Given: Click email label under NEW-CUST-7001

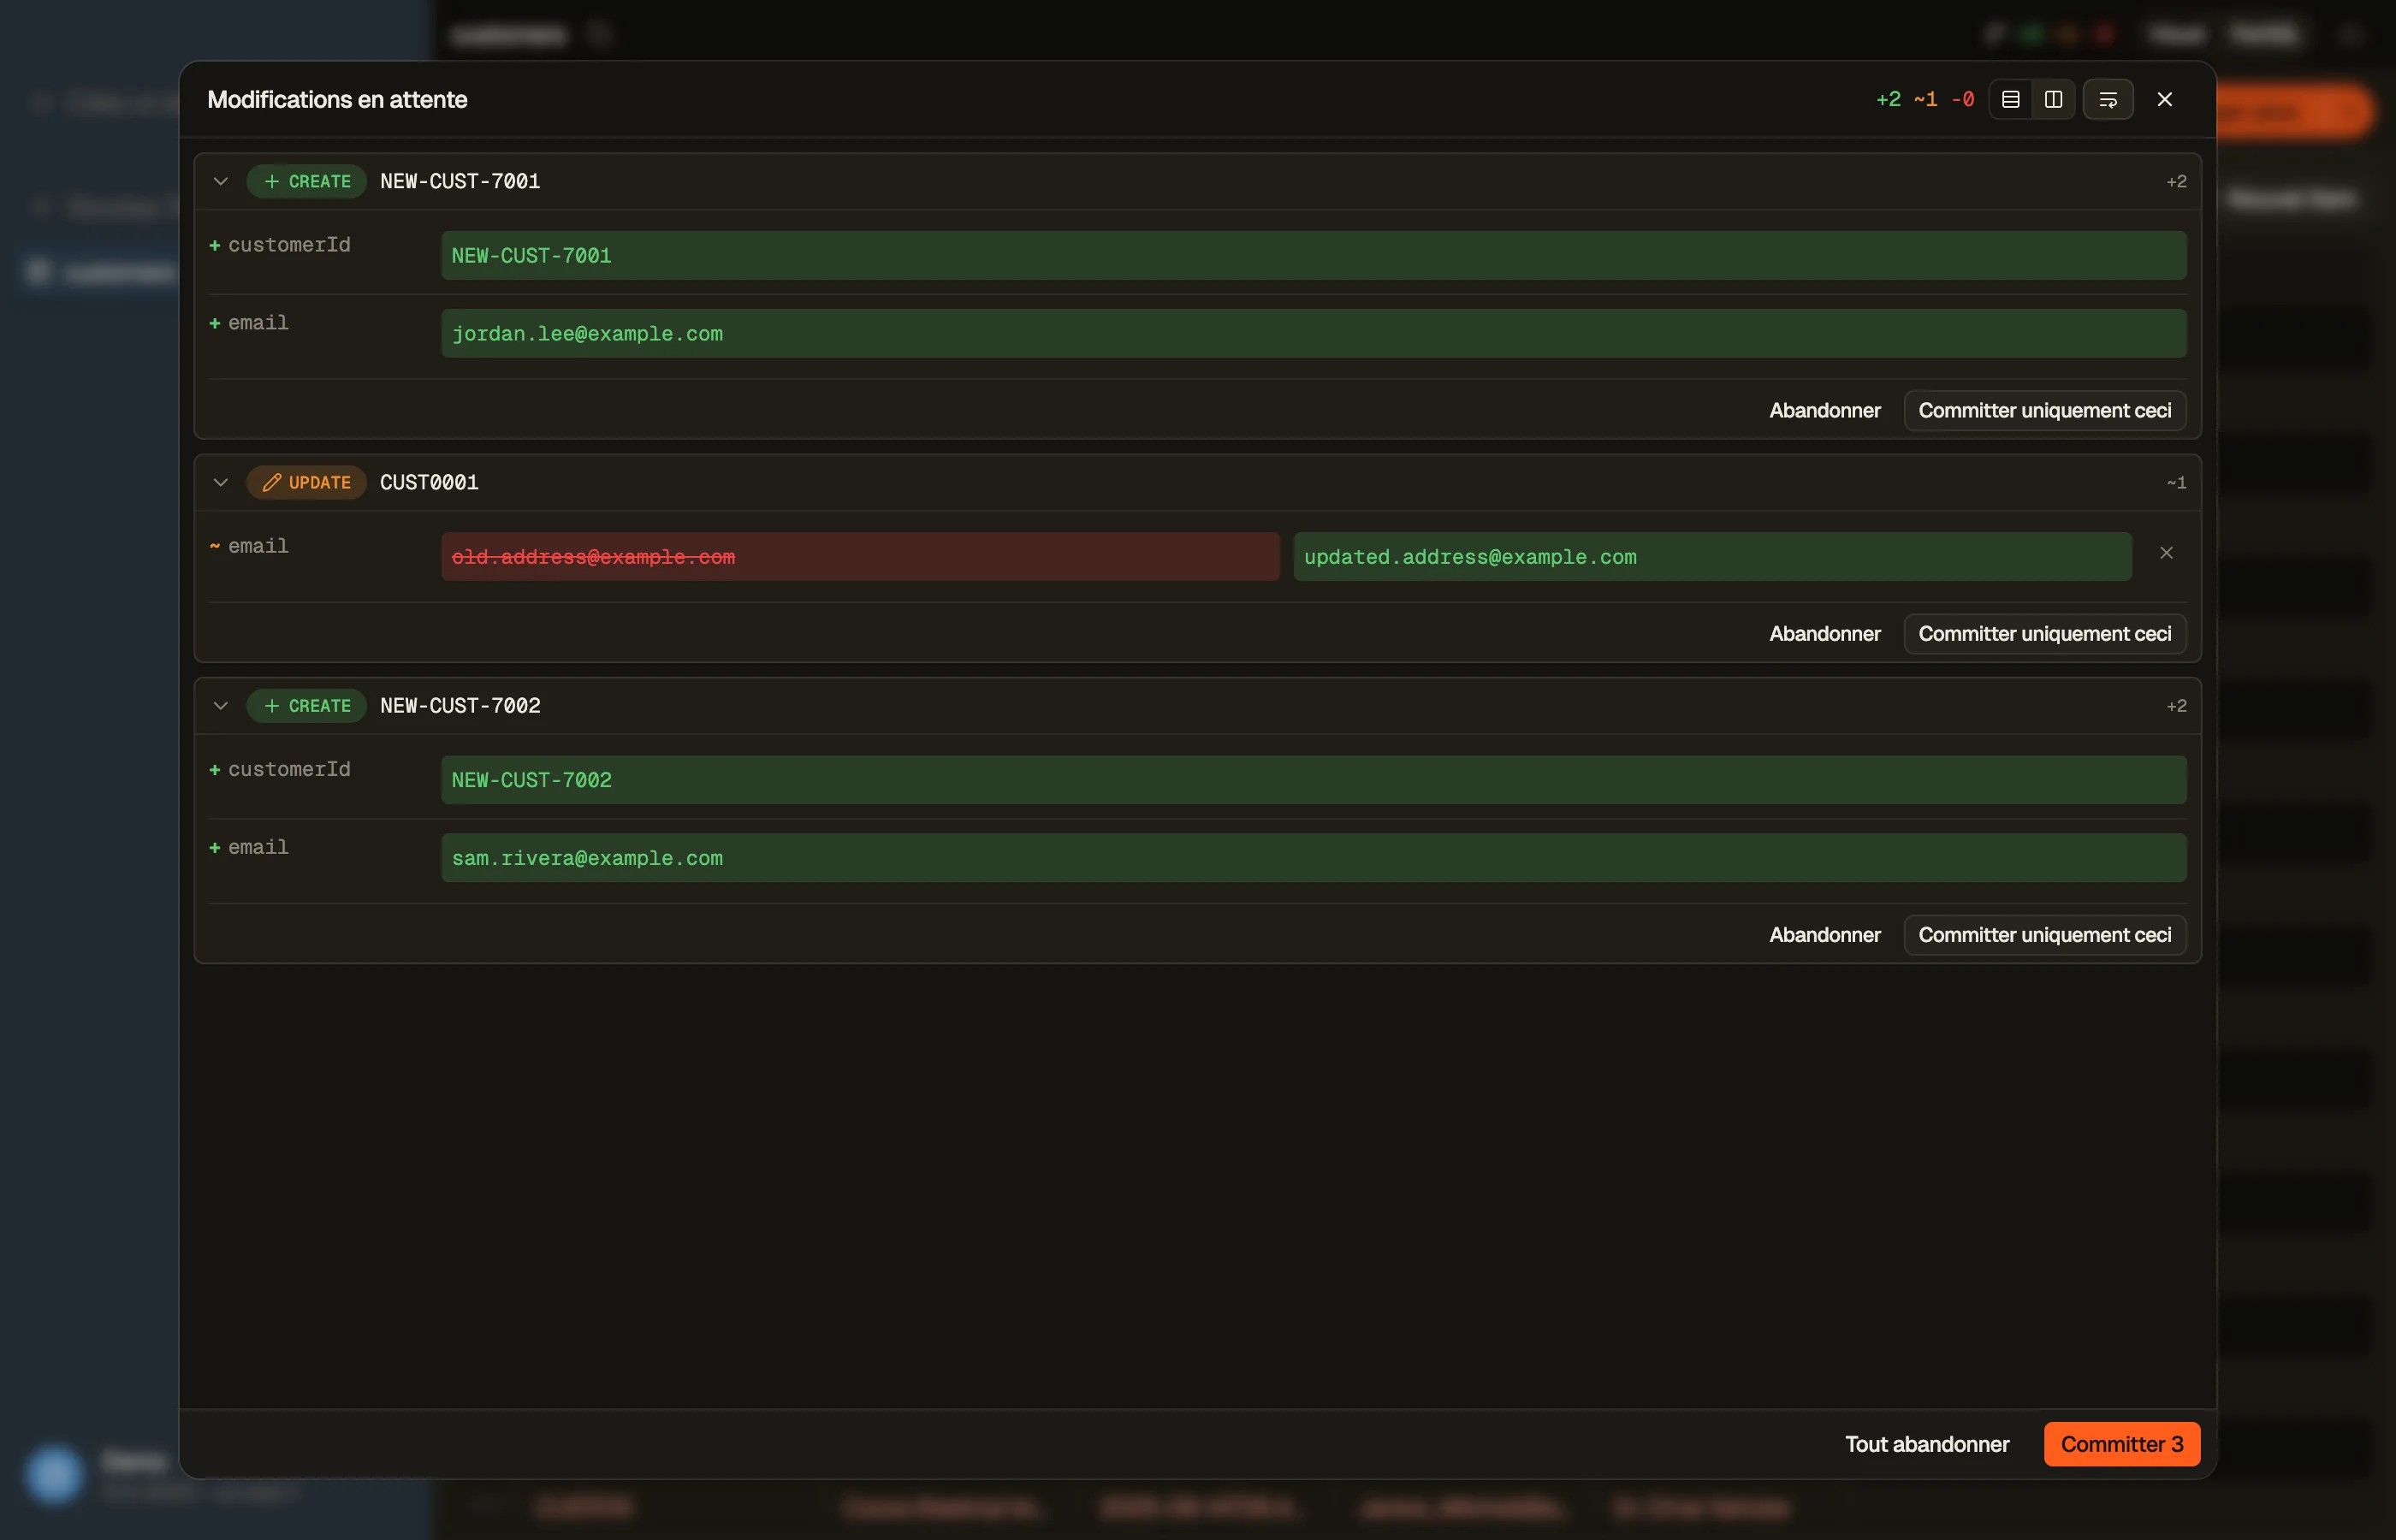Looking at the screenshot, I should (258, 323).
